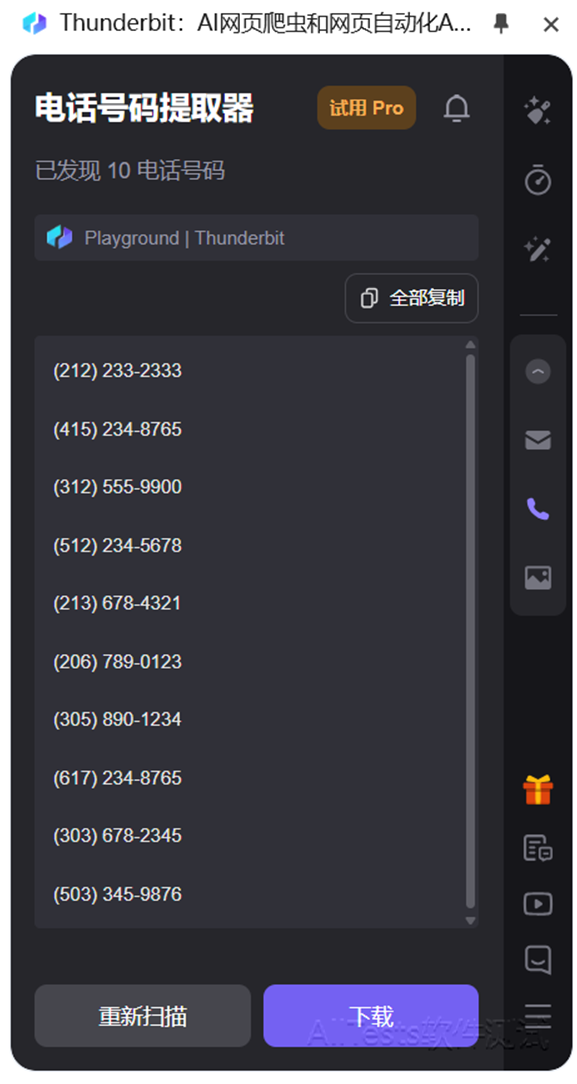Click the 下载 download button

coord(370,1016)
